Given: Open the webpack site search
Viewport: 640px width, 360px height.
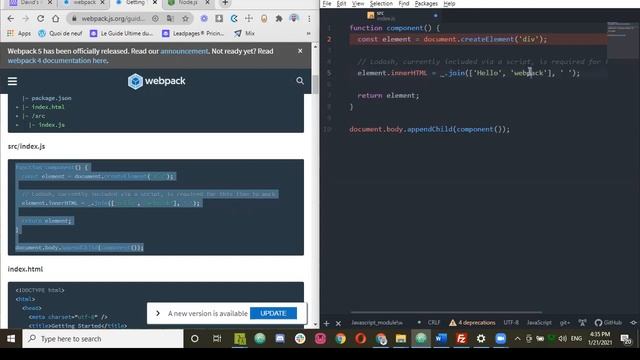Looking at the screenshot, I should (x=300, y=81).
